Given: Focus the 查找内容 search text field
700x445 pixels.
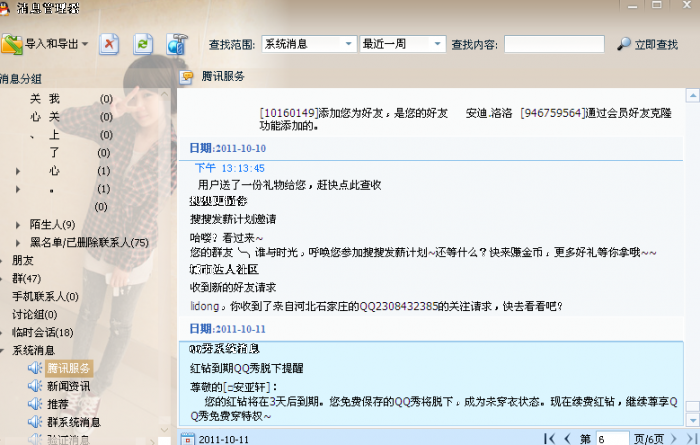Looking at the screenshot, I should point(554,44).
